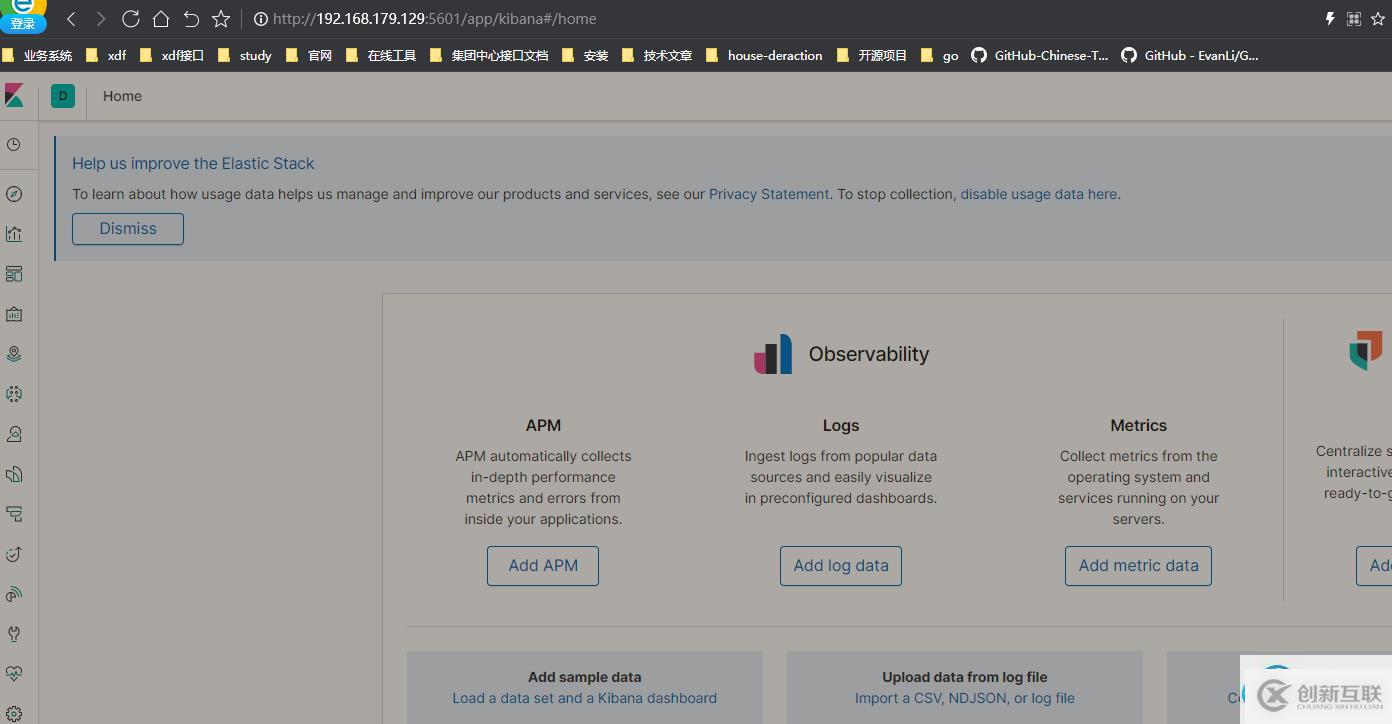The image size is (1392, 724).
Task: Go back with browser back arrow
Action: (x=71, y=19)
